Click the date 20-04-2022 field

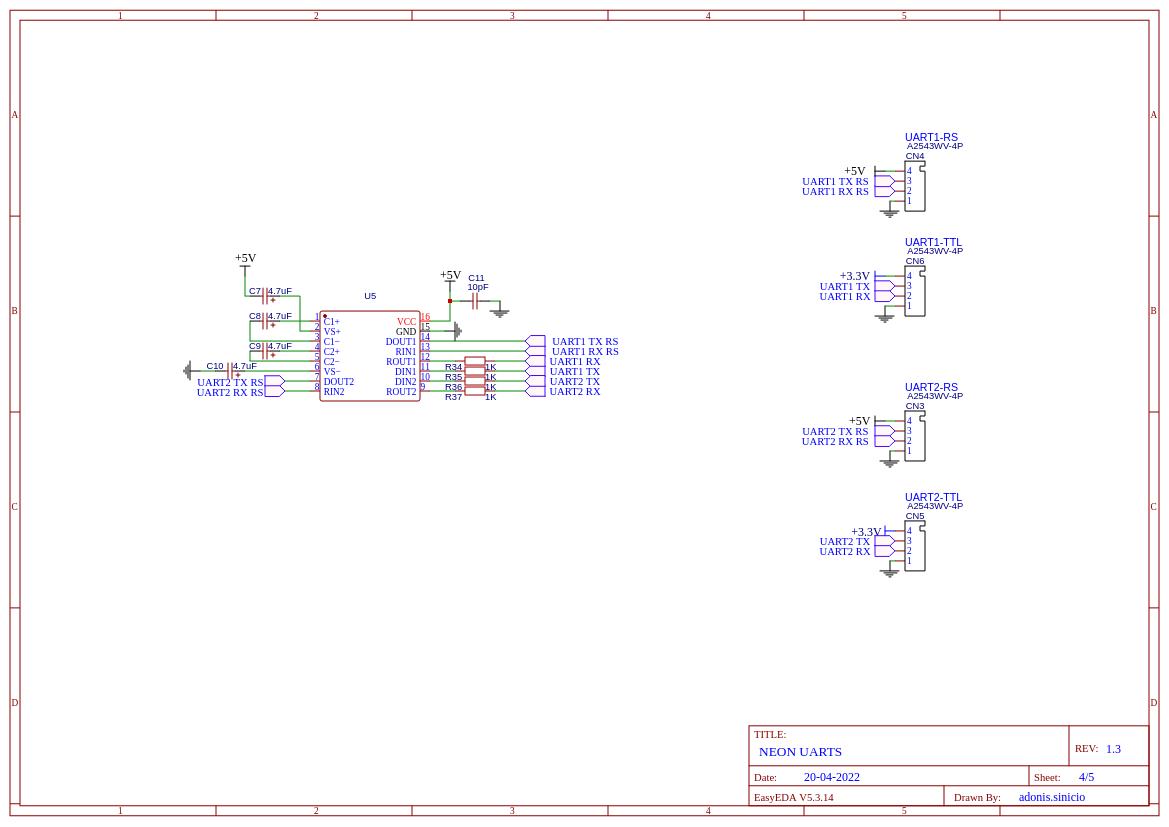(x=831, y=777)
